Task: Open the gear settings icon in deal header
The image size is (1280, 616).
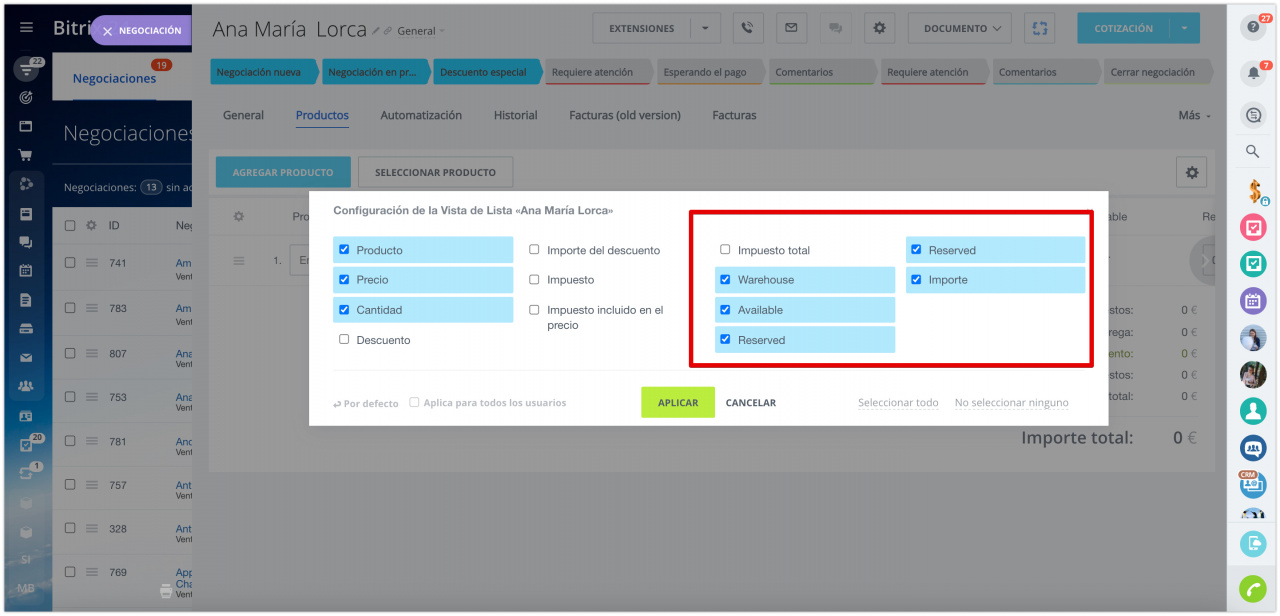Action: coord(880,28)
